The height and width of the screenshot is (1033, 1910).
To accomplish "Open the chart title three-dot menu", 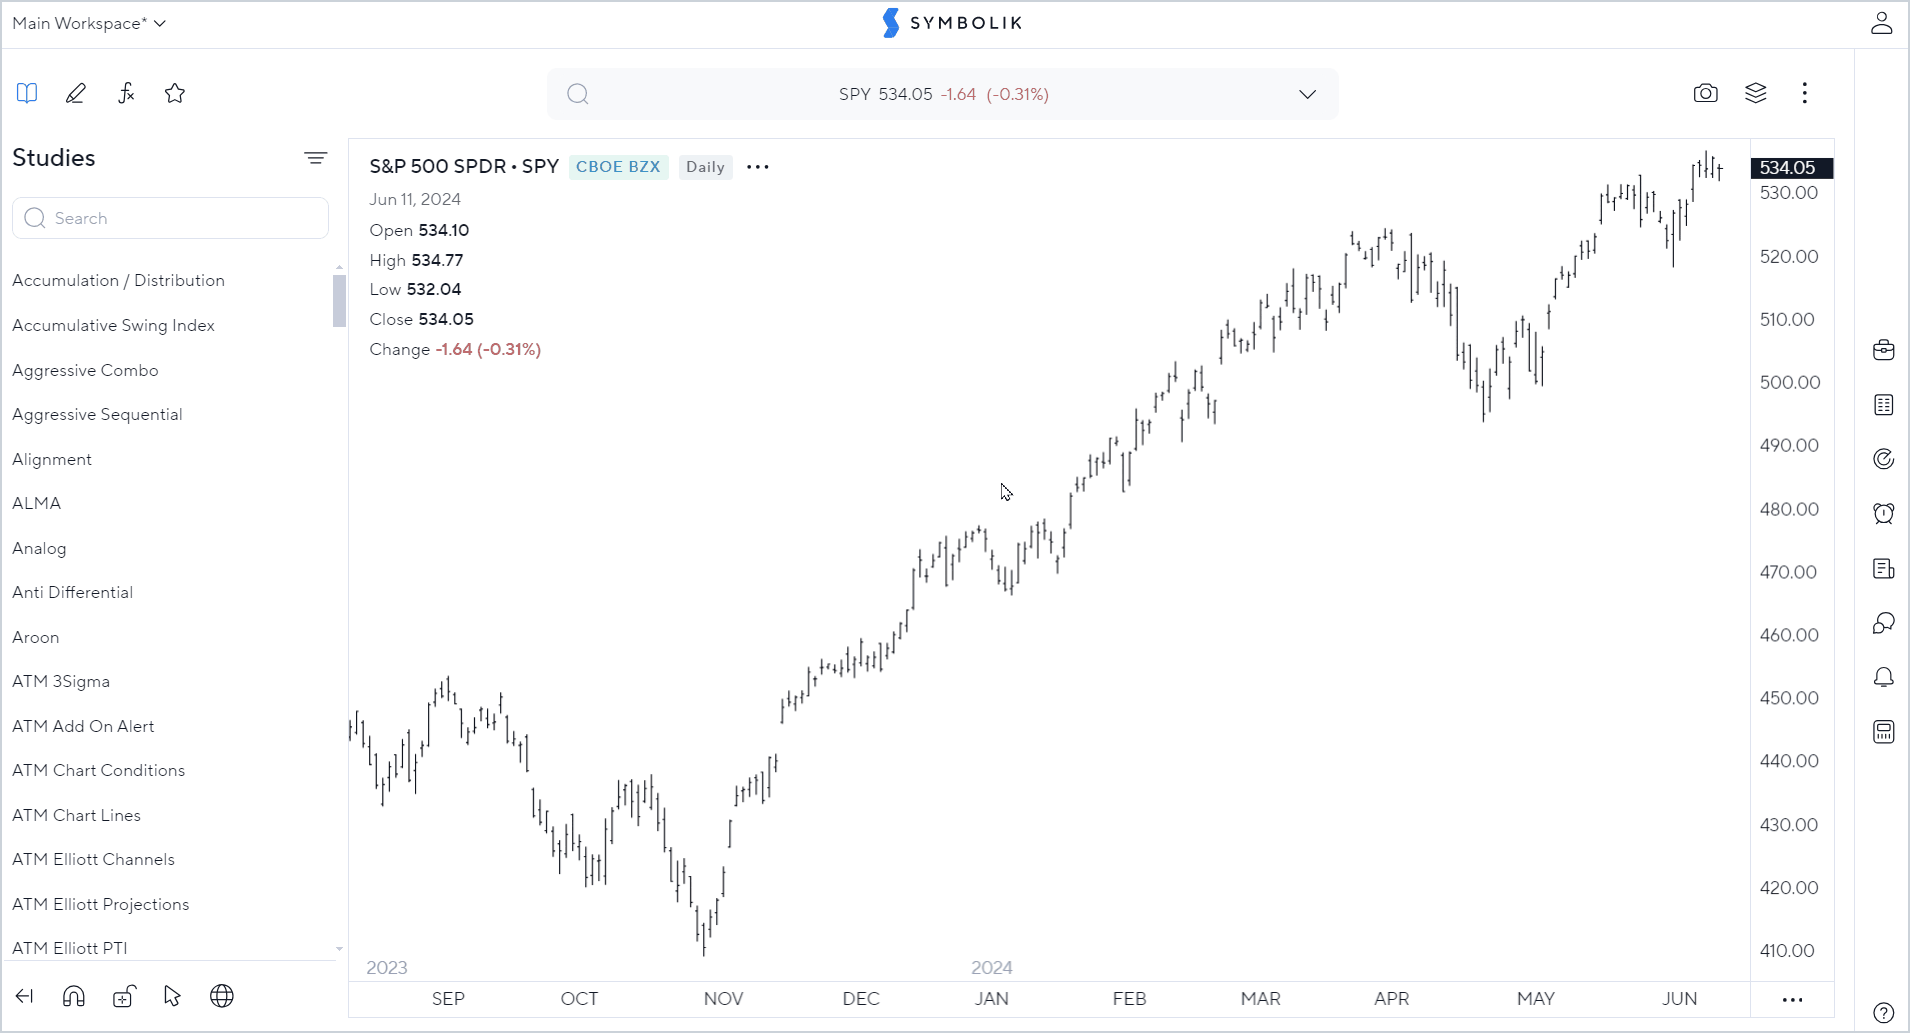I will pyautogui.click(x=758, y=167).
